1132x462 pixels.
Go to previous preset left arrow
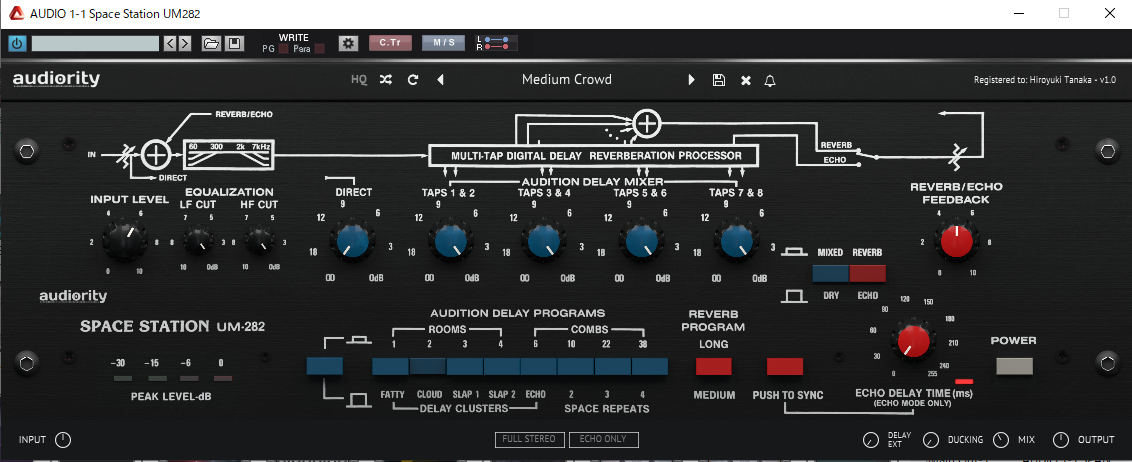click(440, 80)
